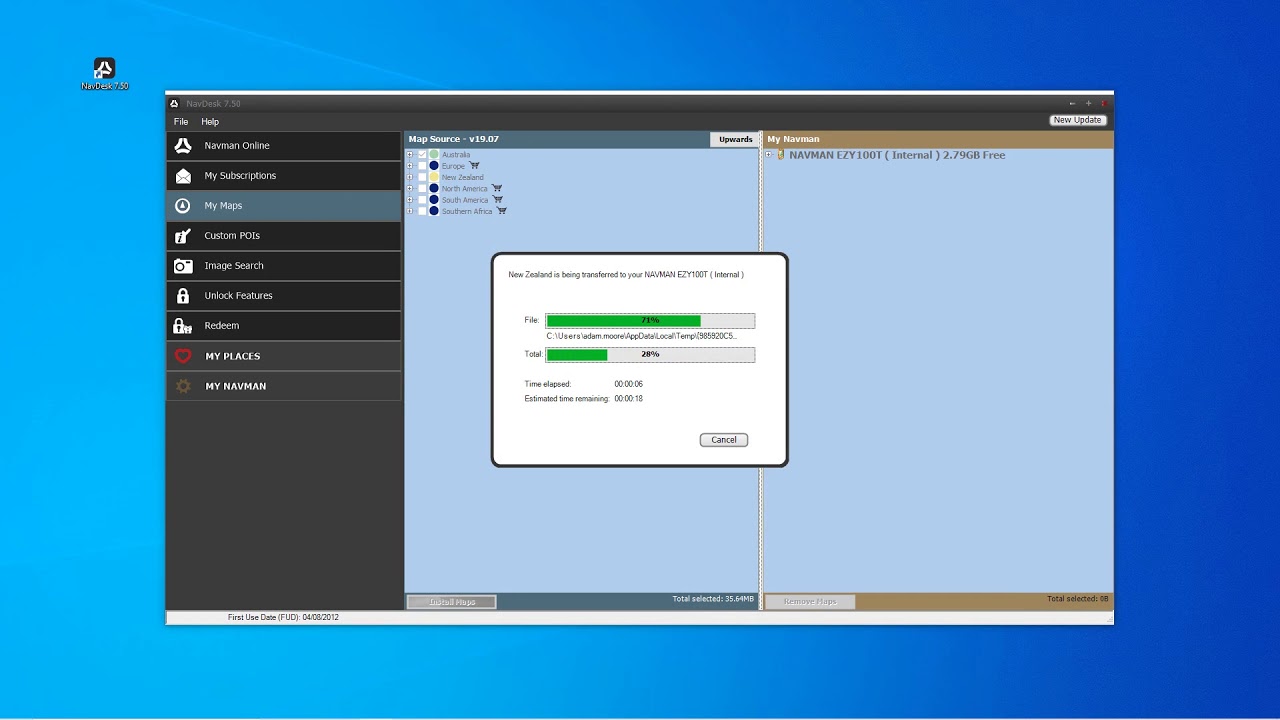
Task: Click the MY PLACES heart icon
Action: coord(183,356)
